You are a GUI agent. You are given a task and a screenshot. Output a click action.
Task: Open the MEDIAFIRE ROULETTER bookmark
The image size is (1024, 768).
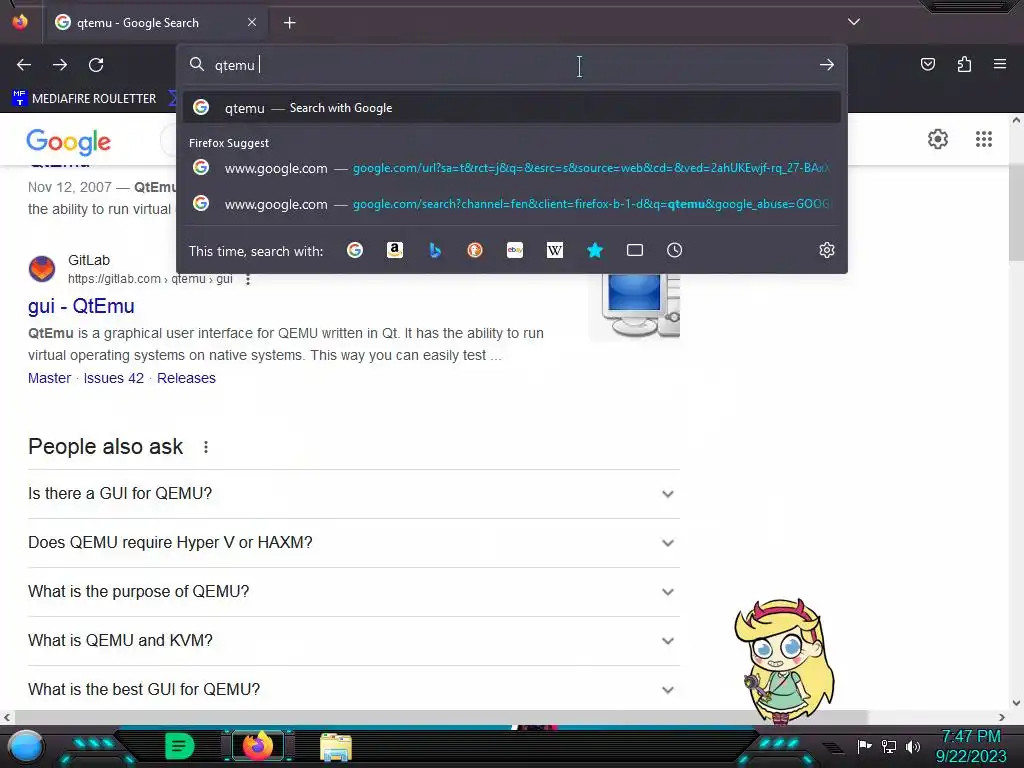pyautogui.click(x=84, y=99)
